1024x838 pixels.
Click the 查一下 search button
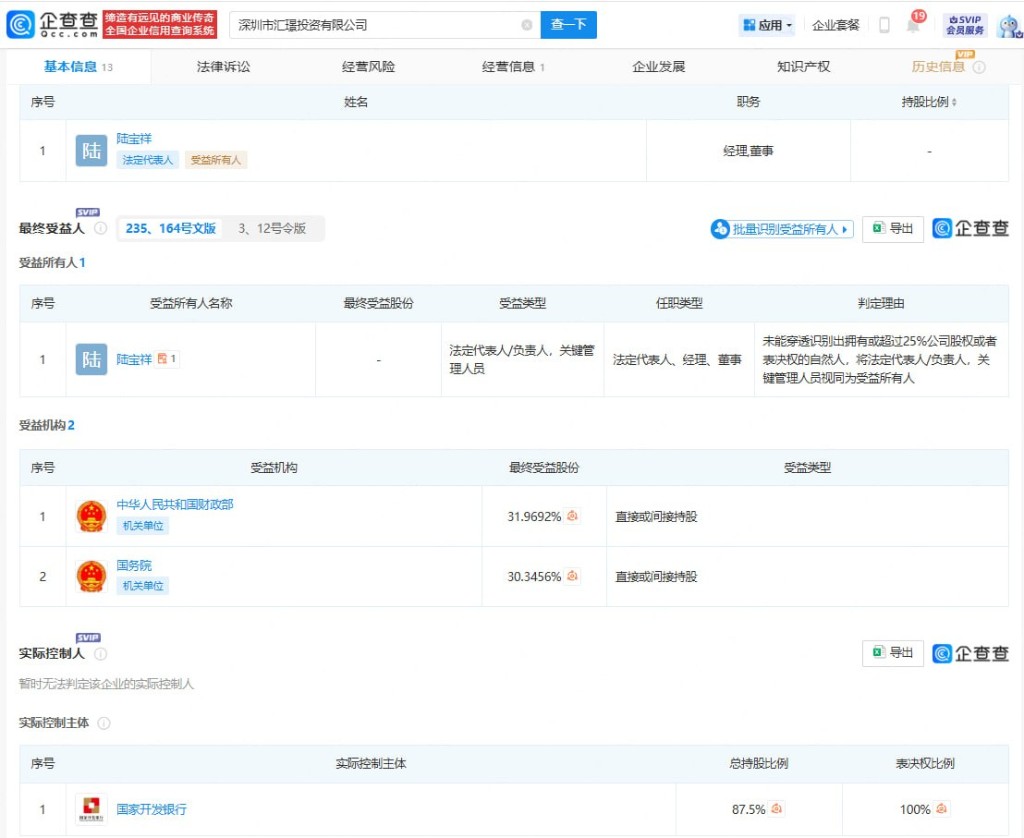pos(568,25)
